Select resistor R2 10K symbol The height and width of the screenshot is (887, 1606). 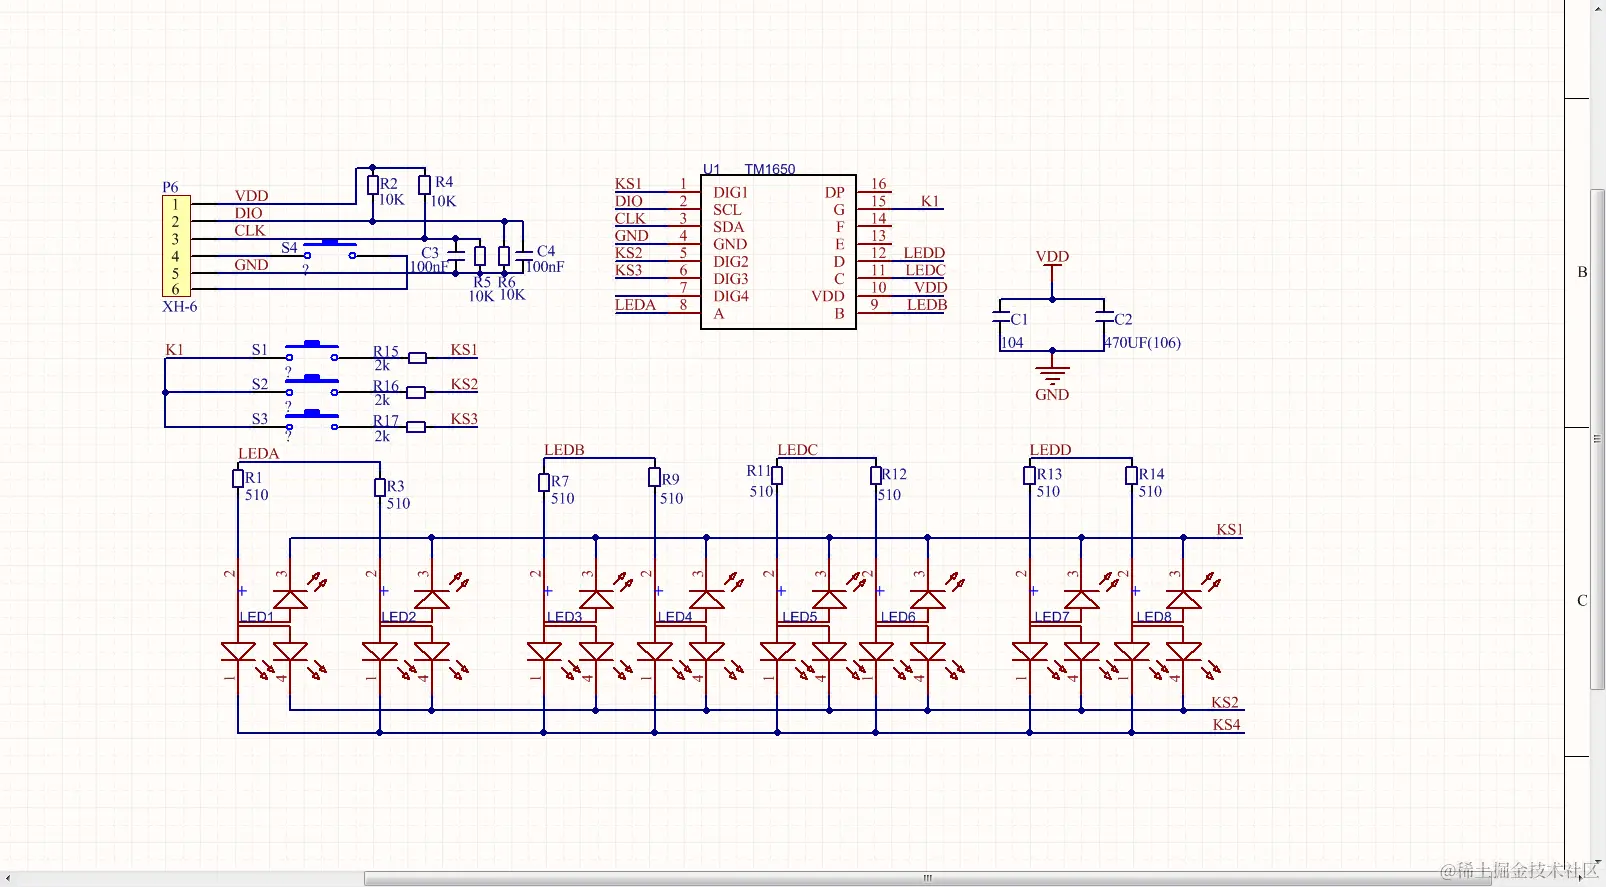point(372,185)
